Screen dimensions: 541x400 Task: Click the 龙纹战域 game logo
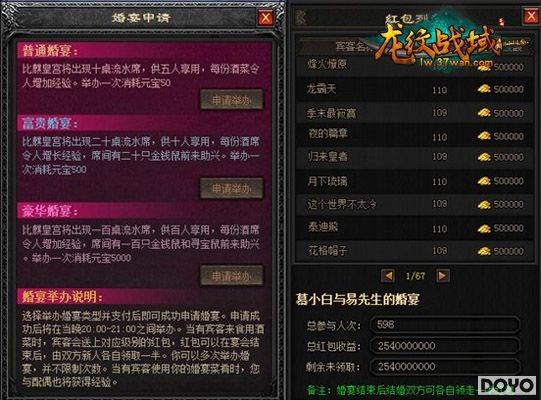(438, 44)
